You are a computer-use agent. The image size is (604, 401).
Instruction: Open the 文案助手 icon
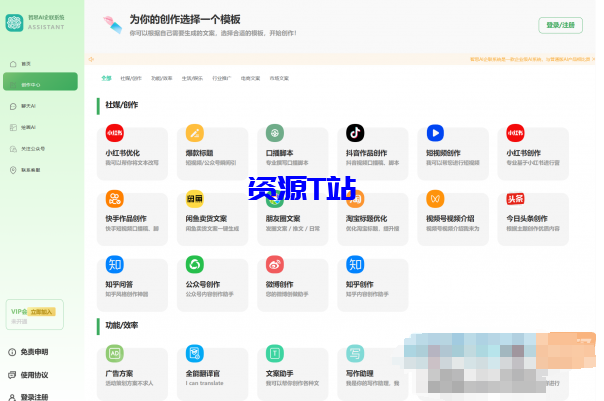275,354
